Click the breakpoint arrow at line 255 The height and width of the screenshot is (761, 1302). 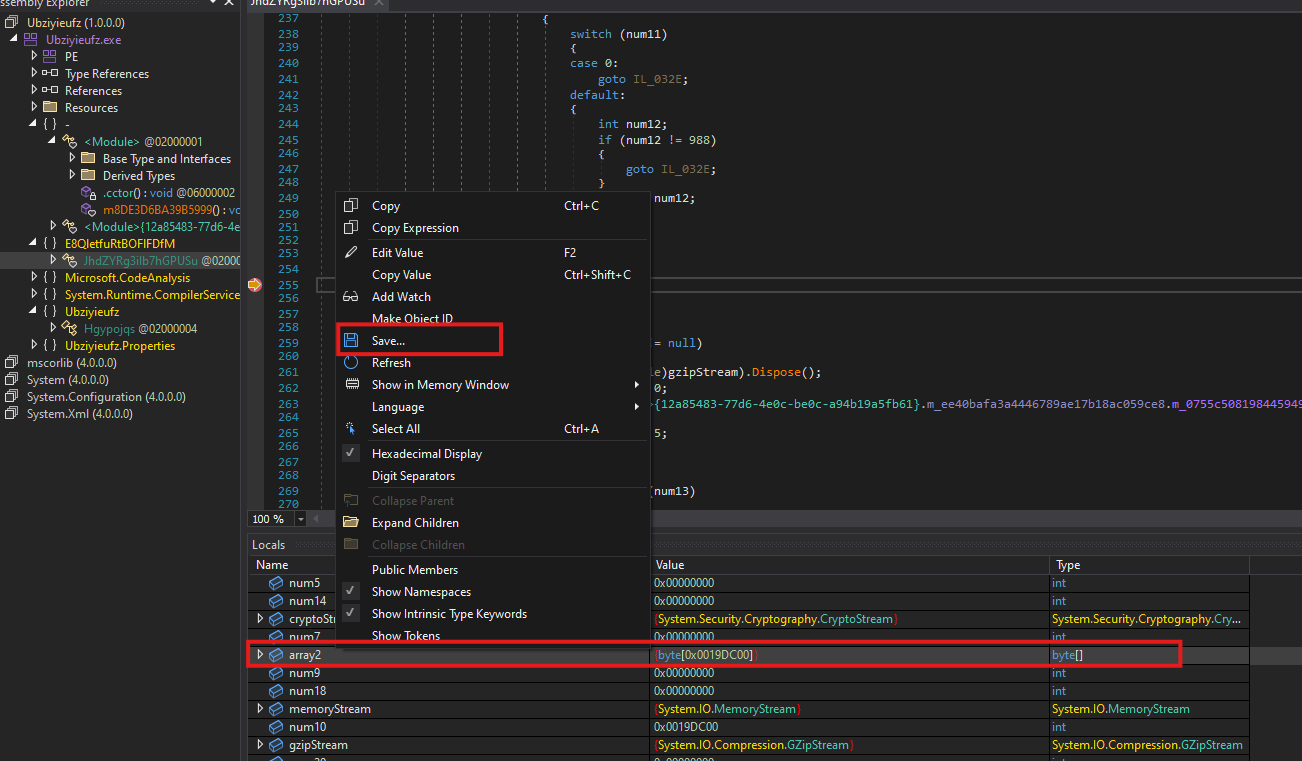pos(254,285)
